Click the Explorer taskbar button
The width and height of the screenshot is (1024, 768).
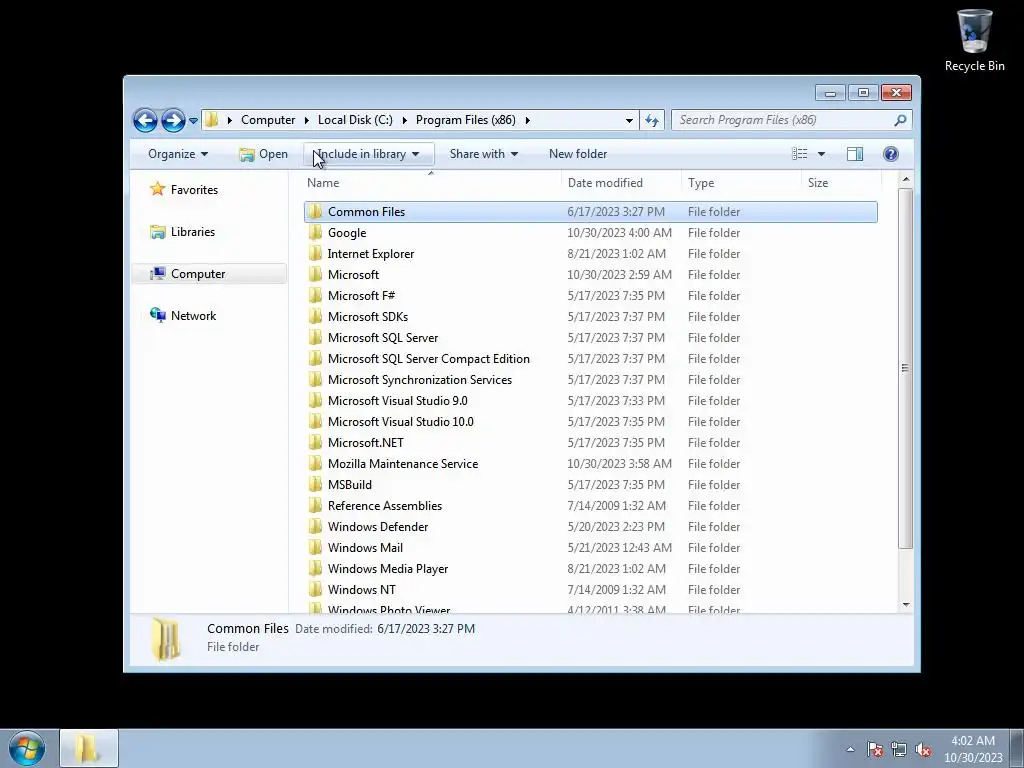(89, 748)
